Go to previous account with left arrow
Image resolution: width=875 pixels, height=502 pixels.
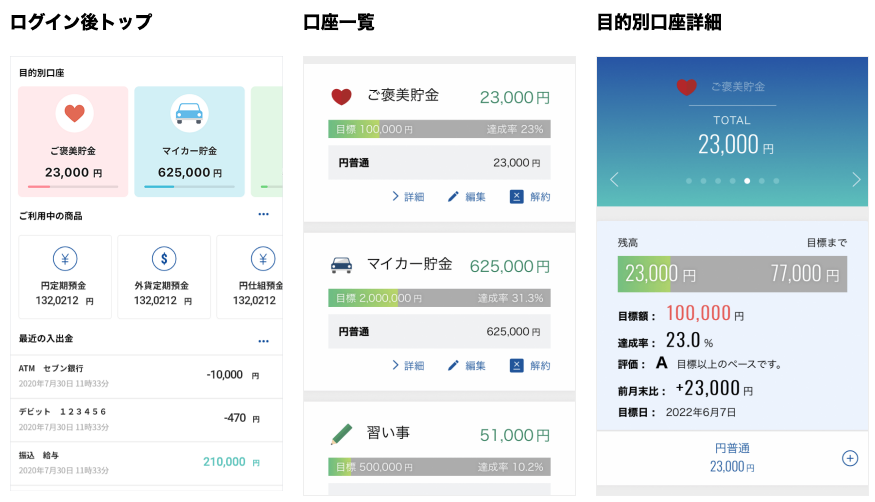point(614,180)
